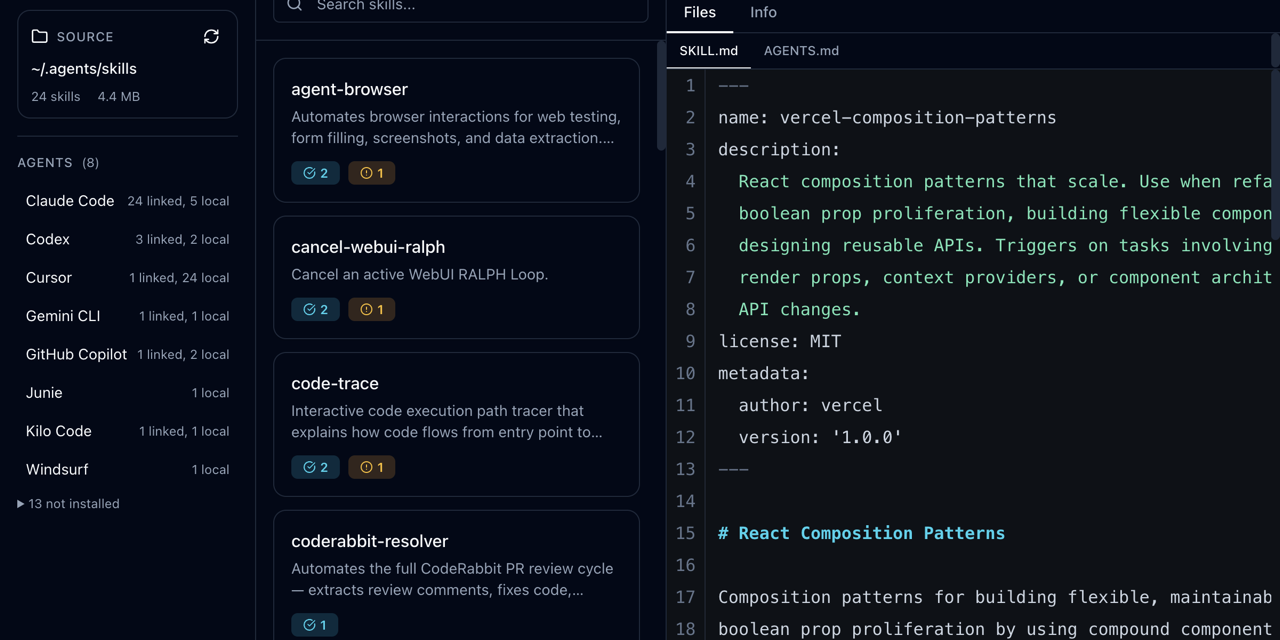Open the SKILL.md file tab
Image resolution: width=1280 pixels, height=640 pixels.
point(709,50)
